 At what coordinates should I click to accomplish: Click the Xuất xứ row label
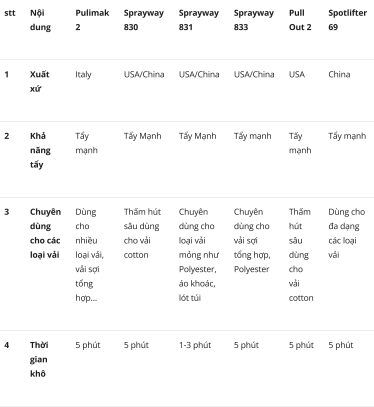39,81
